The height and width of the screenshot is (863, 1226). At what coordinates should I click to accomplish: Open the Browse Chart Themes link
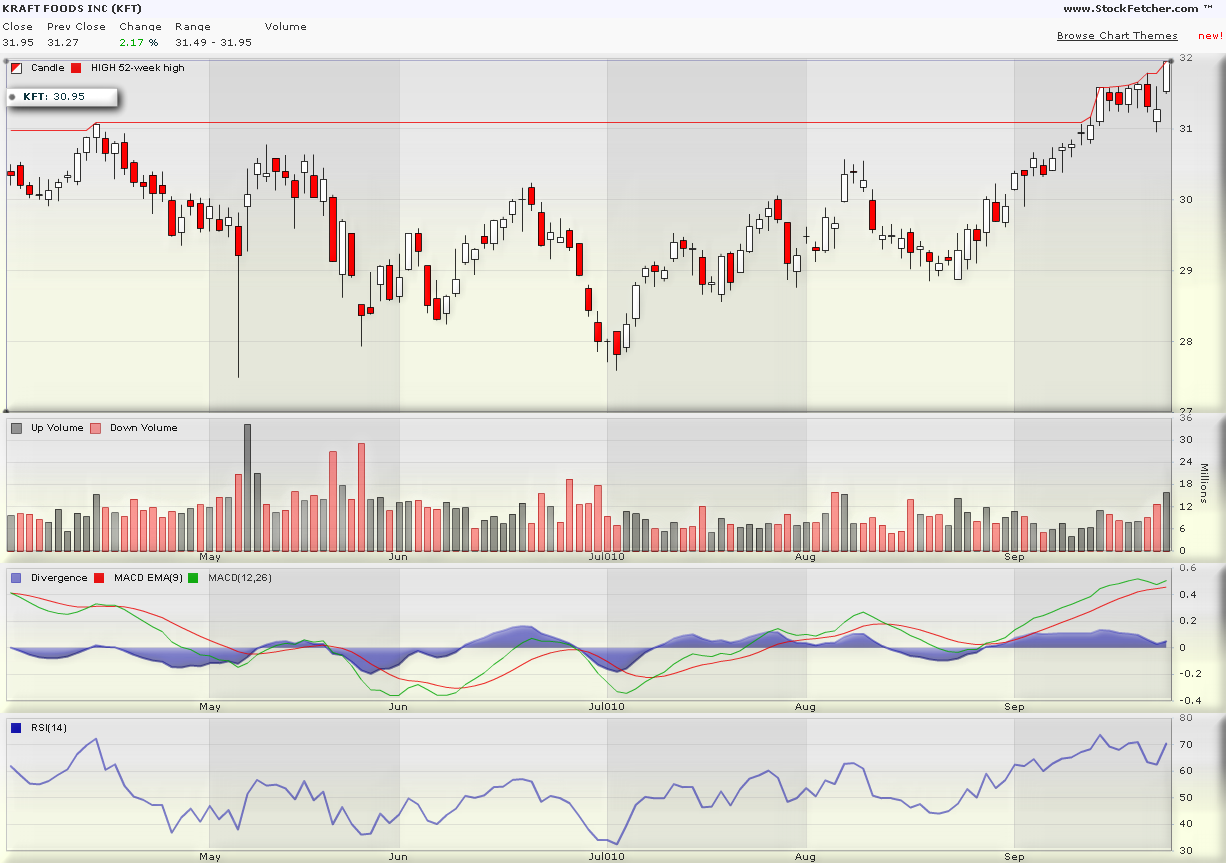1117,36
